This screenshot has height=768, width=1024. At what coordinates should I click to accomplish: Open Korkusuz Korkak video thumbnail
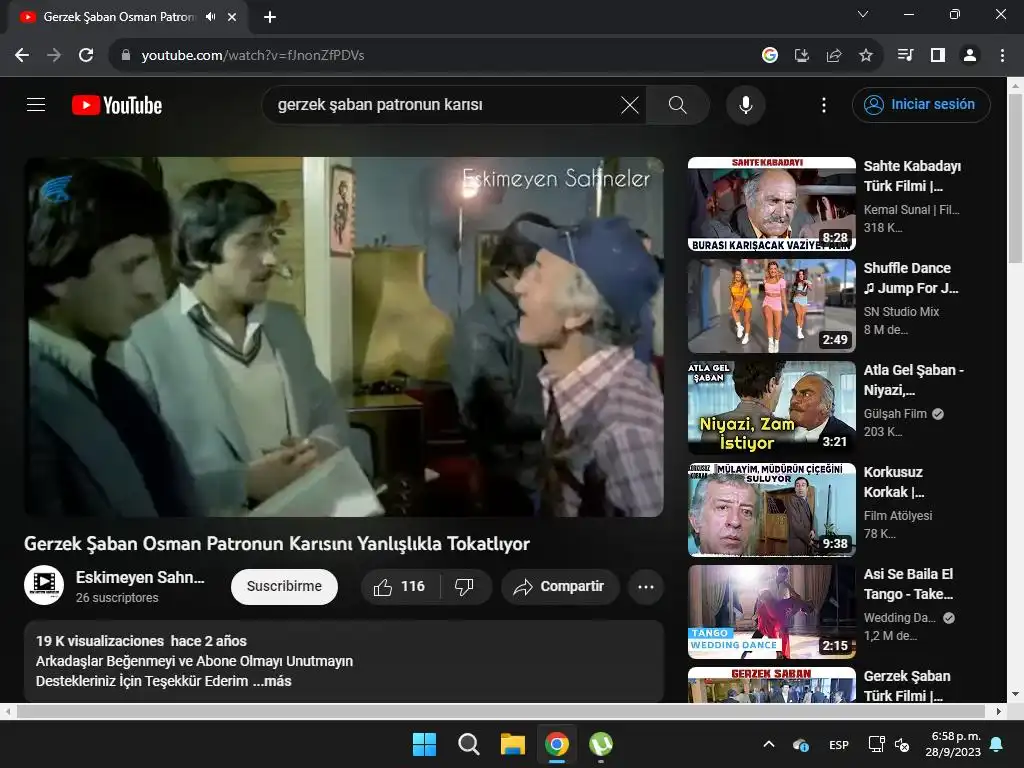point(771,509)
